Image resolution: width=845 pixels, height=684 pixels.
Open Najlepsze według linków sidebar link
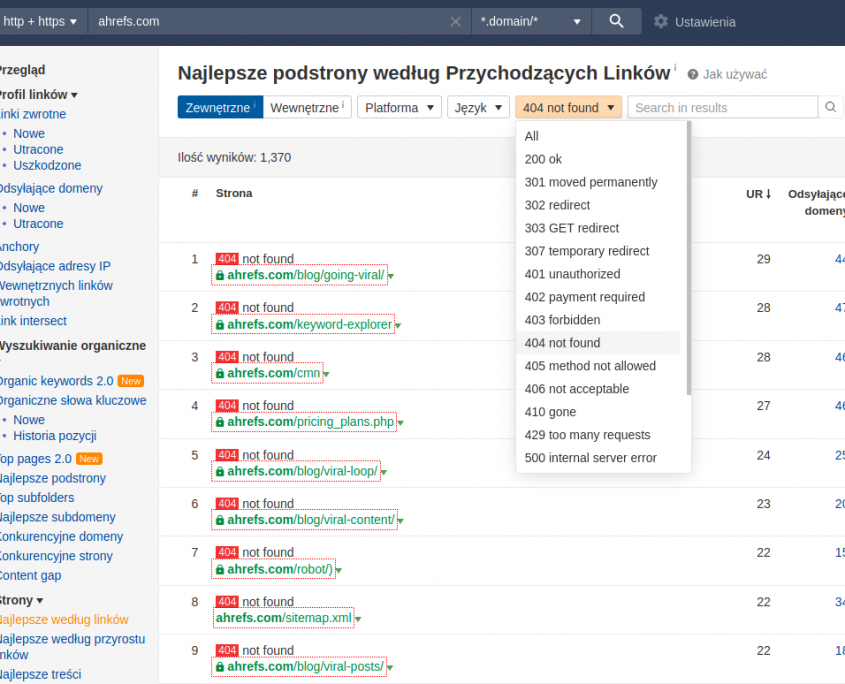pyautogui.click(x=64, y=620)
